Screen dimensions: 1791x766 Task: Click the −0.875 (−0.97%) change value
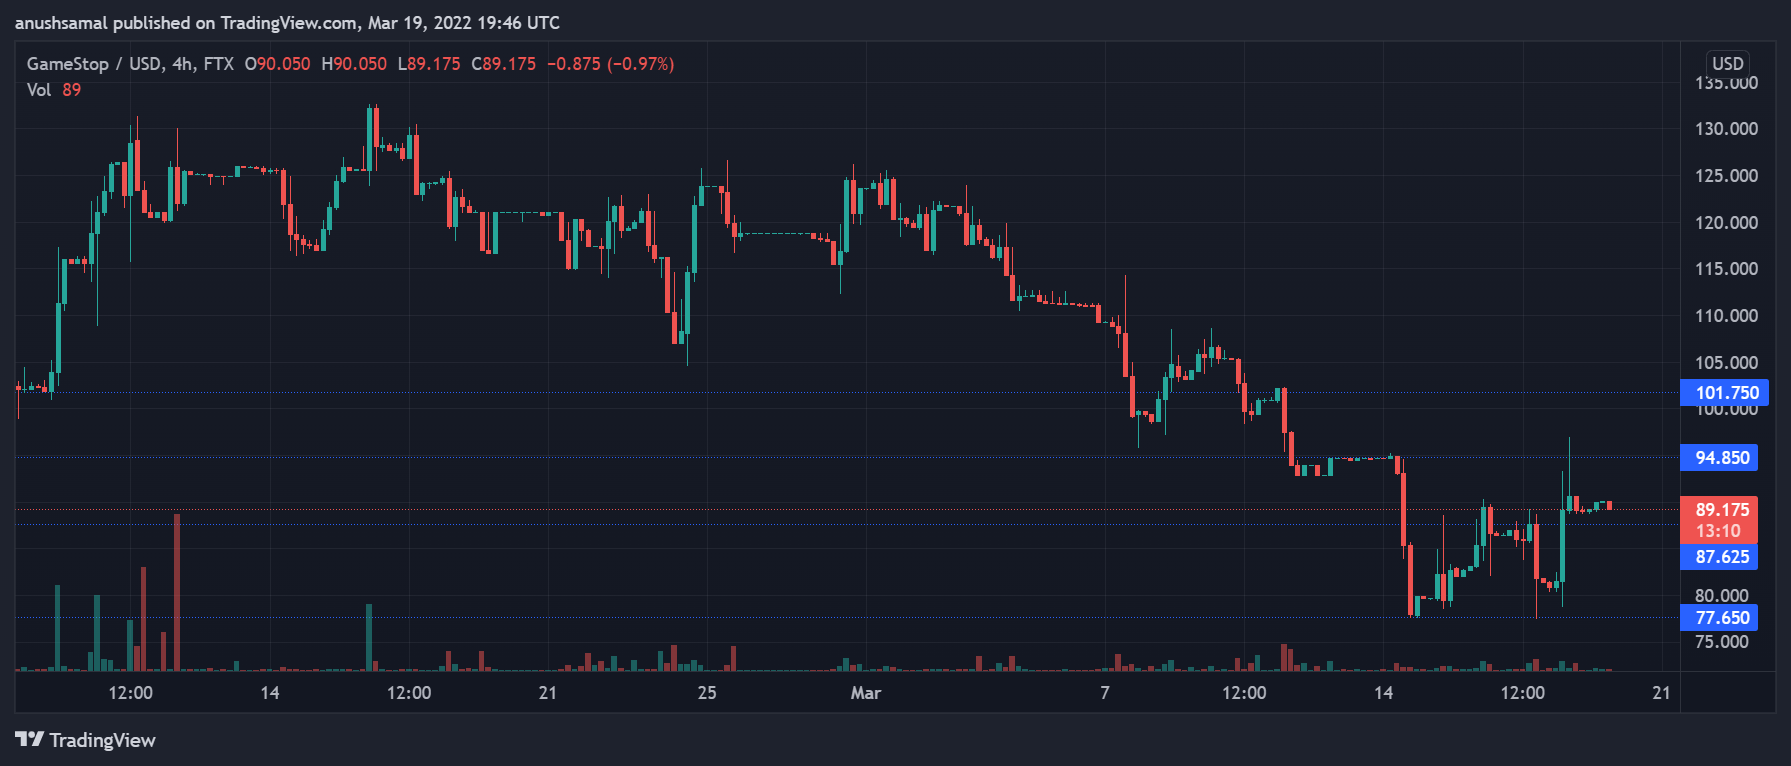tap(610, 64)
